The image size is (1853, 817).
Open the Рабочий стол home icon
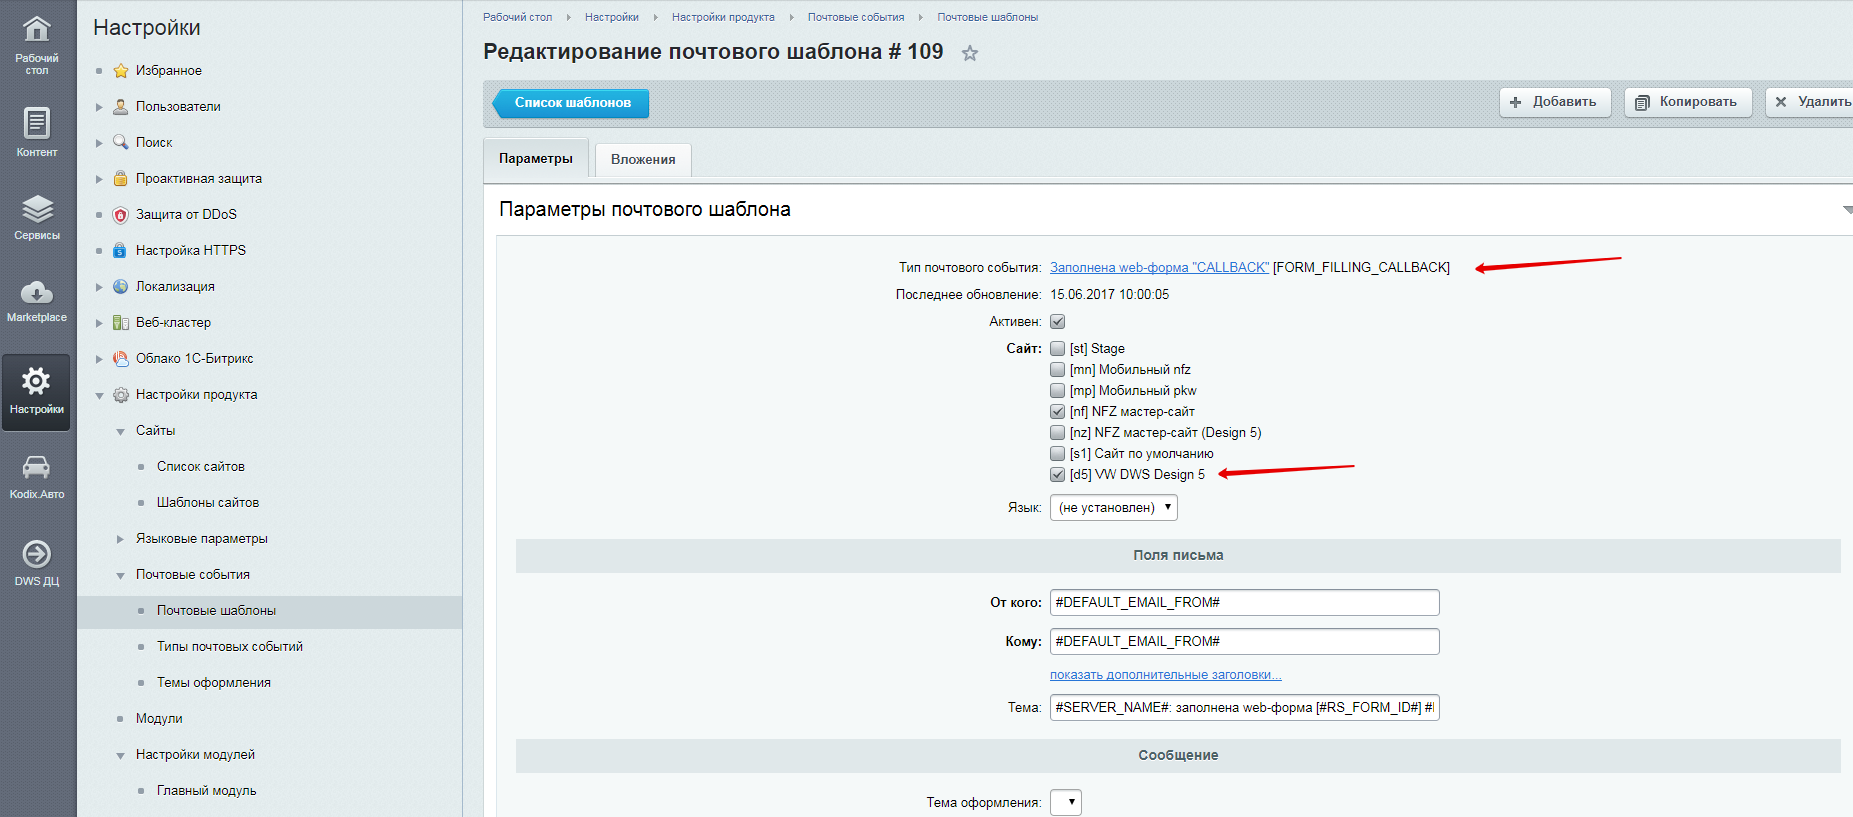coord(37,29)
